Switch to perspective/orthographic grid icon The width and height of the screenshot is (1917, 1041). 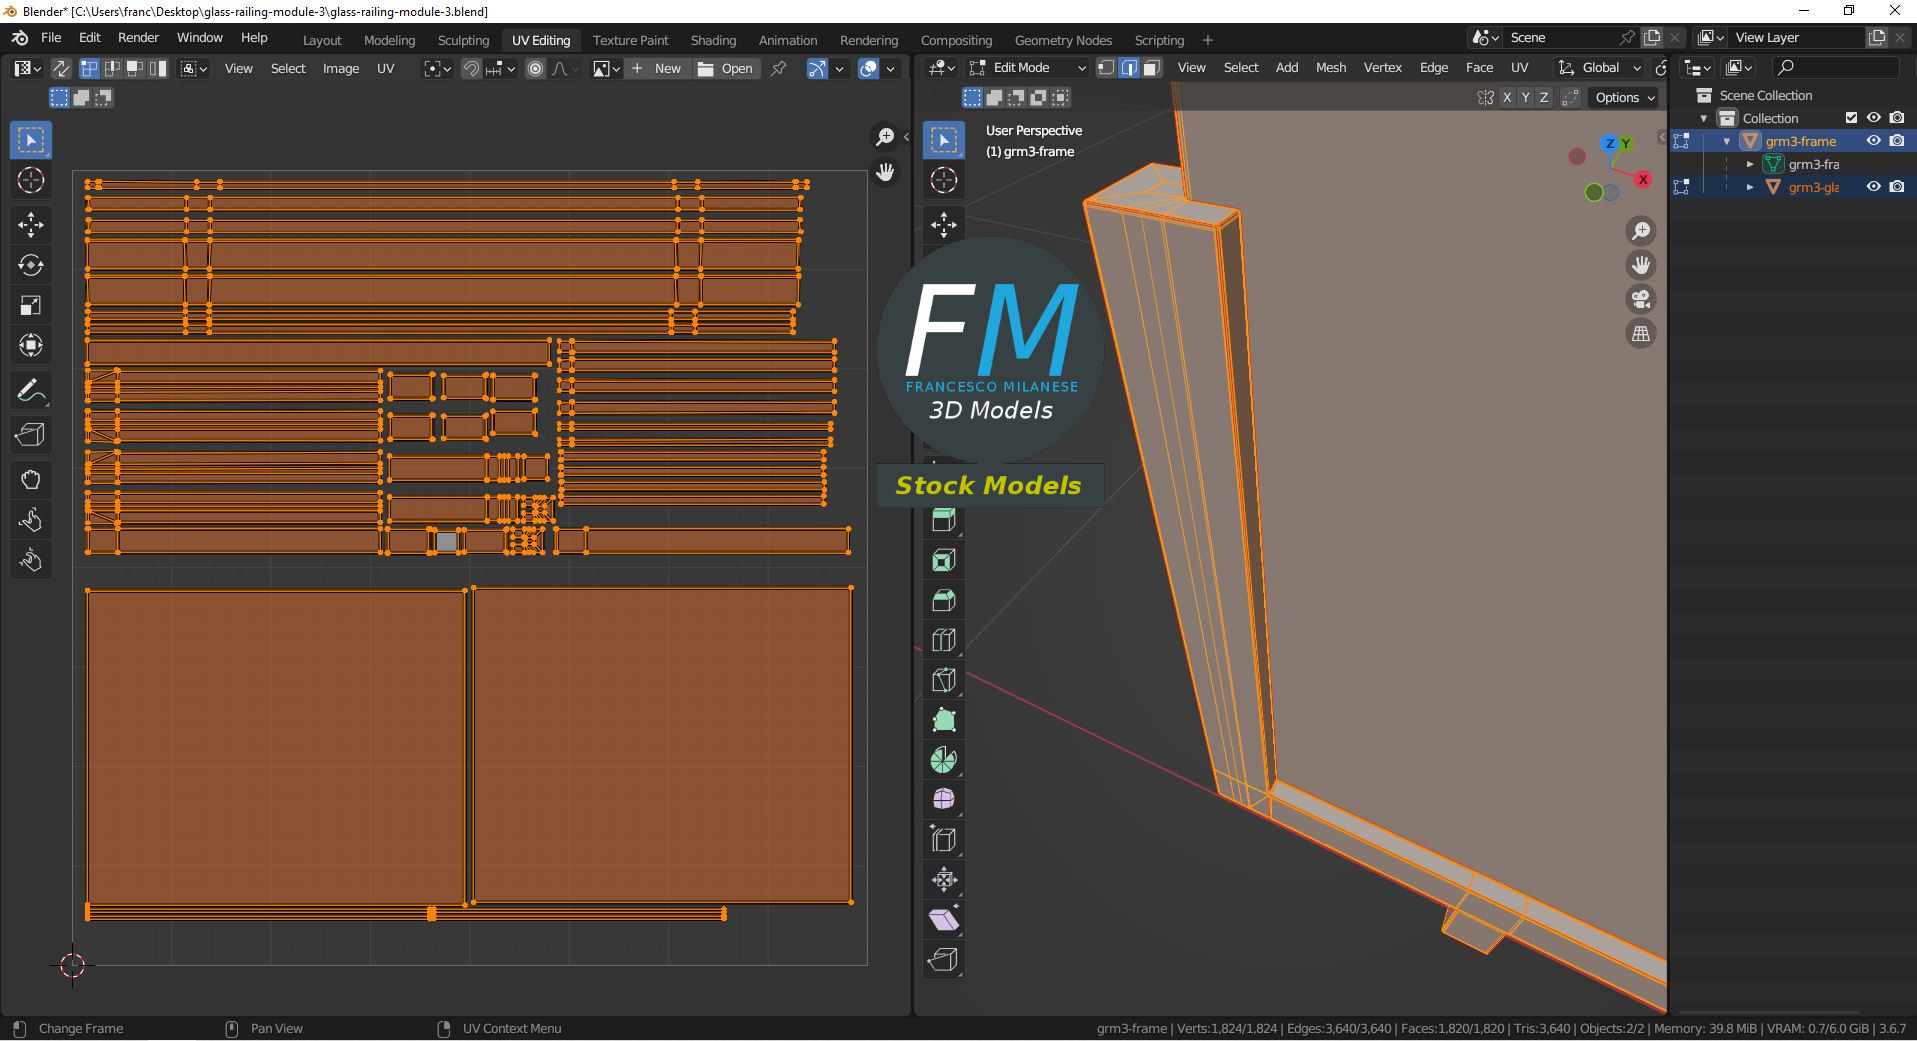[x=1641, y=334]
